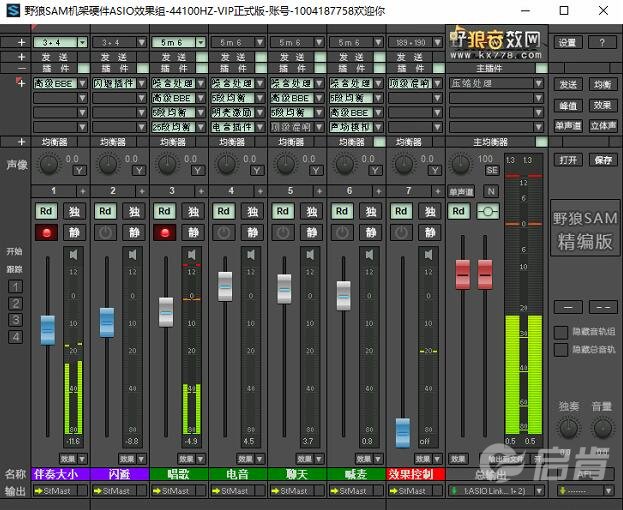Click the 保存 button
This screenshot has height=510, width=623.
603,160
